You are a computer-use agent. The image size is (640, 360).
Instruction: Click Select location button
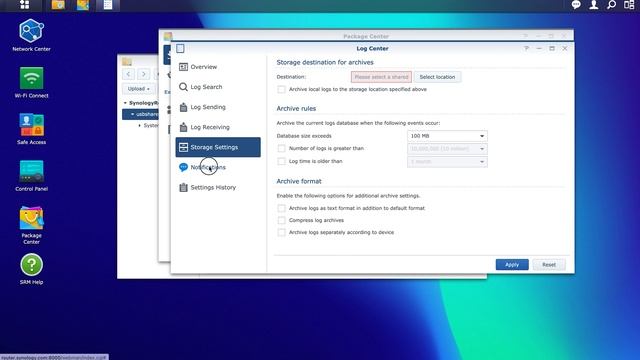pyautogui.click(x=437, y=77)
